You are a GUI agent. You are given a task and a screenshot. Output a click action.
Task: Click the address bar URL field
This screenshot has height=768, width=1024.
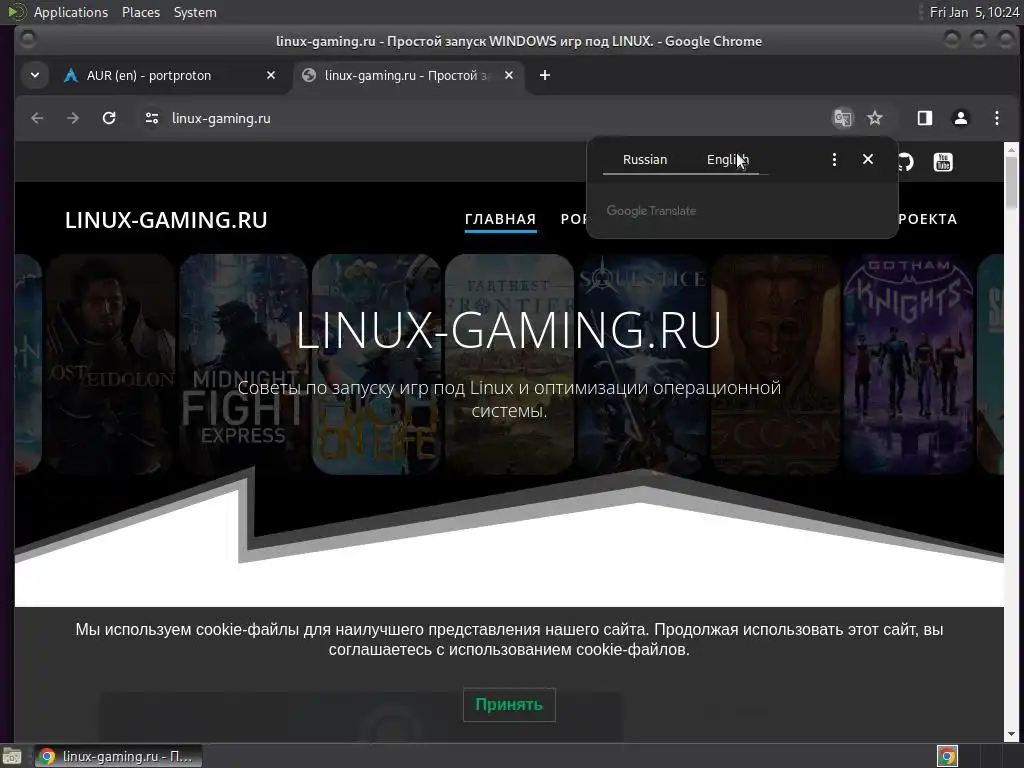pos(483,118)
